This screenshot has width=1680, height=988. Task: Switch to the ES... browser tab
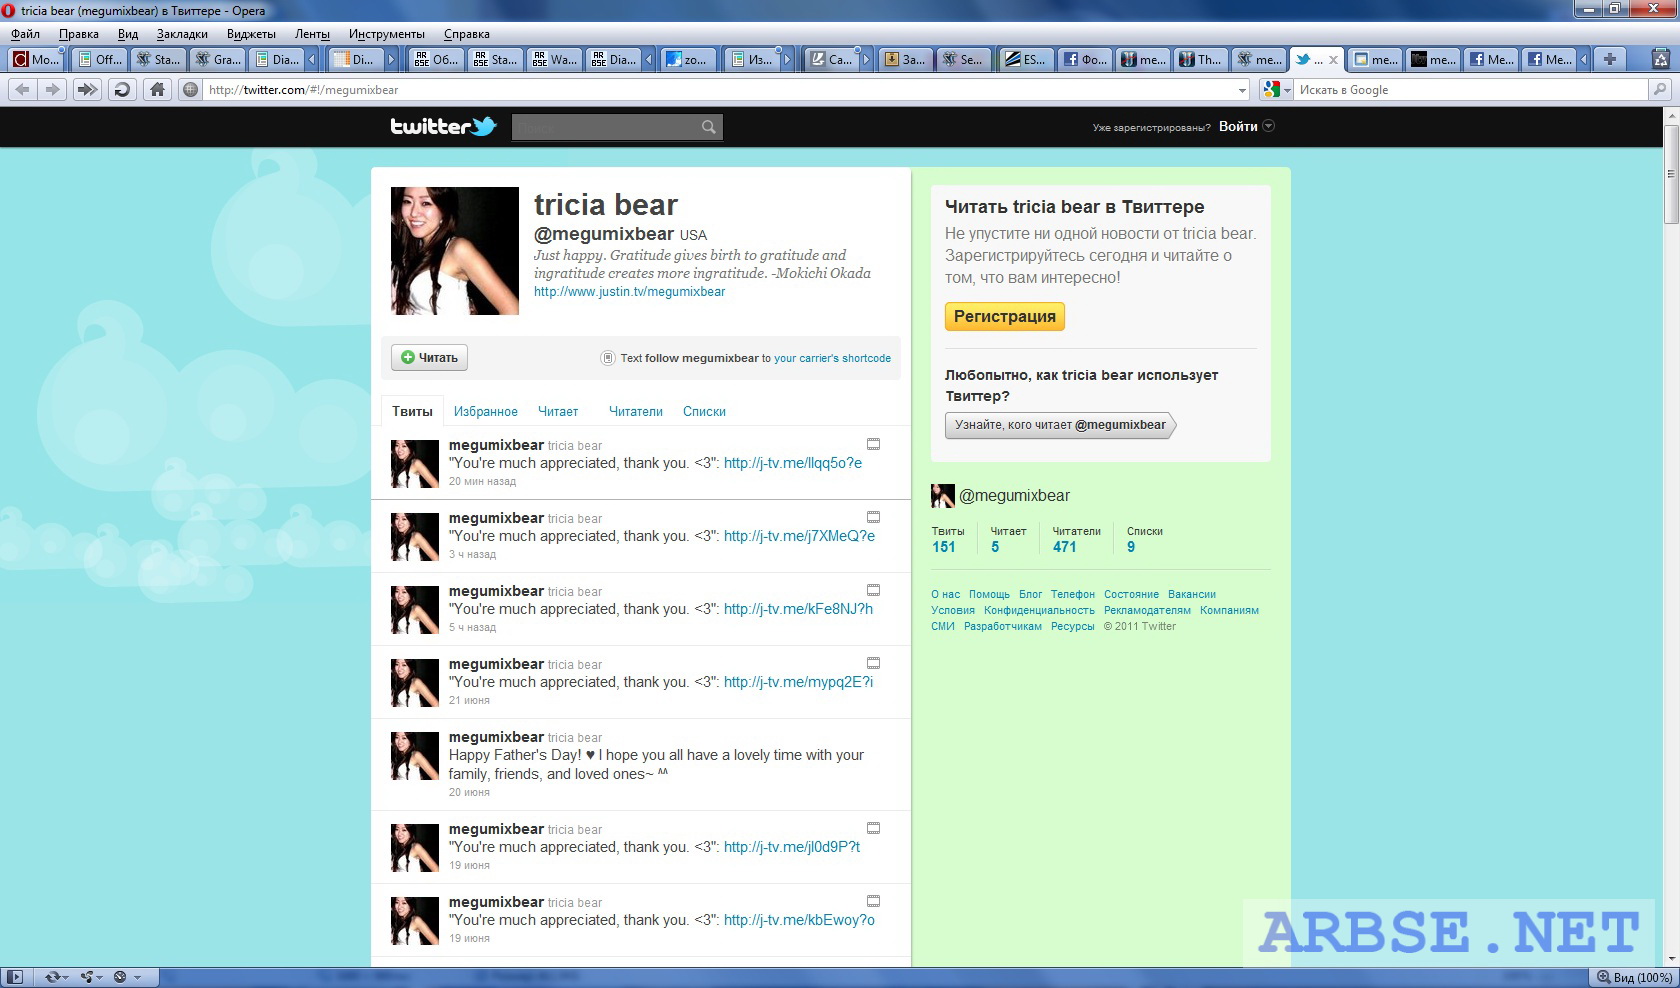1027,59
